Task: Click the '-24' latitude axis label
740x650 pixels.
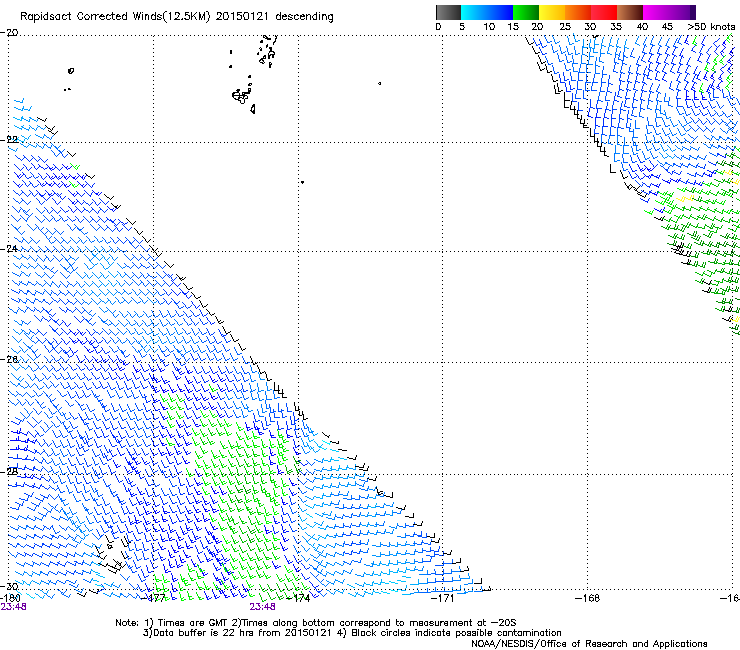Action: (9, 249)
